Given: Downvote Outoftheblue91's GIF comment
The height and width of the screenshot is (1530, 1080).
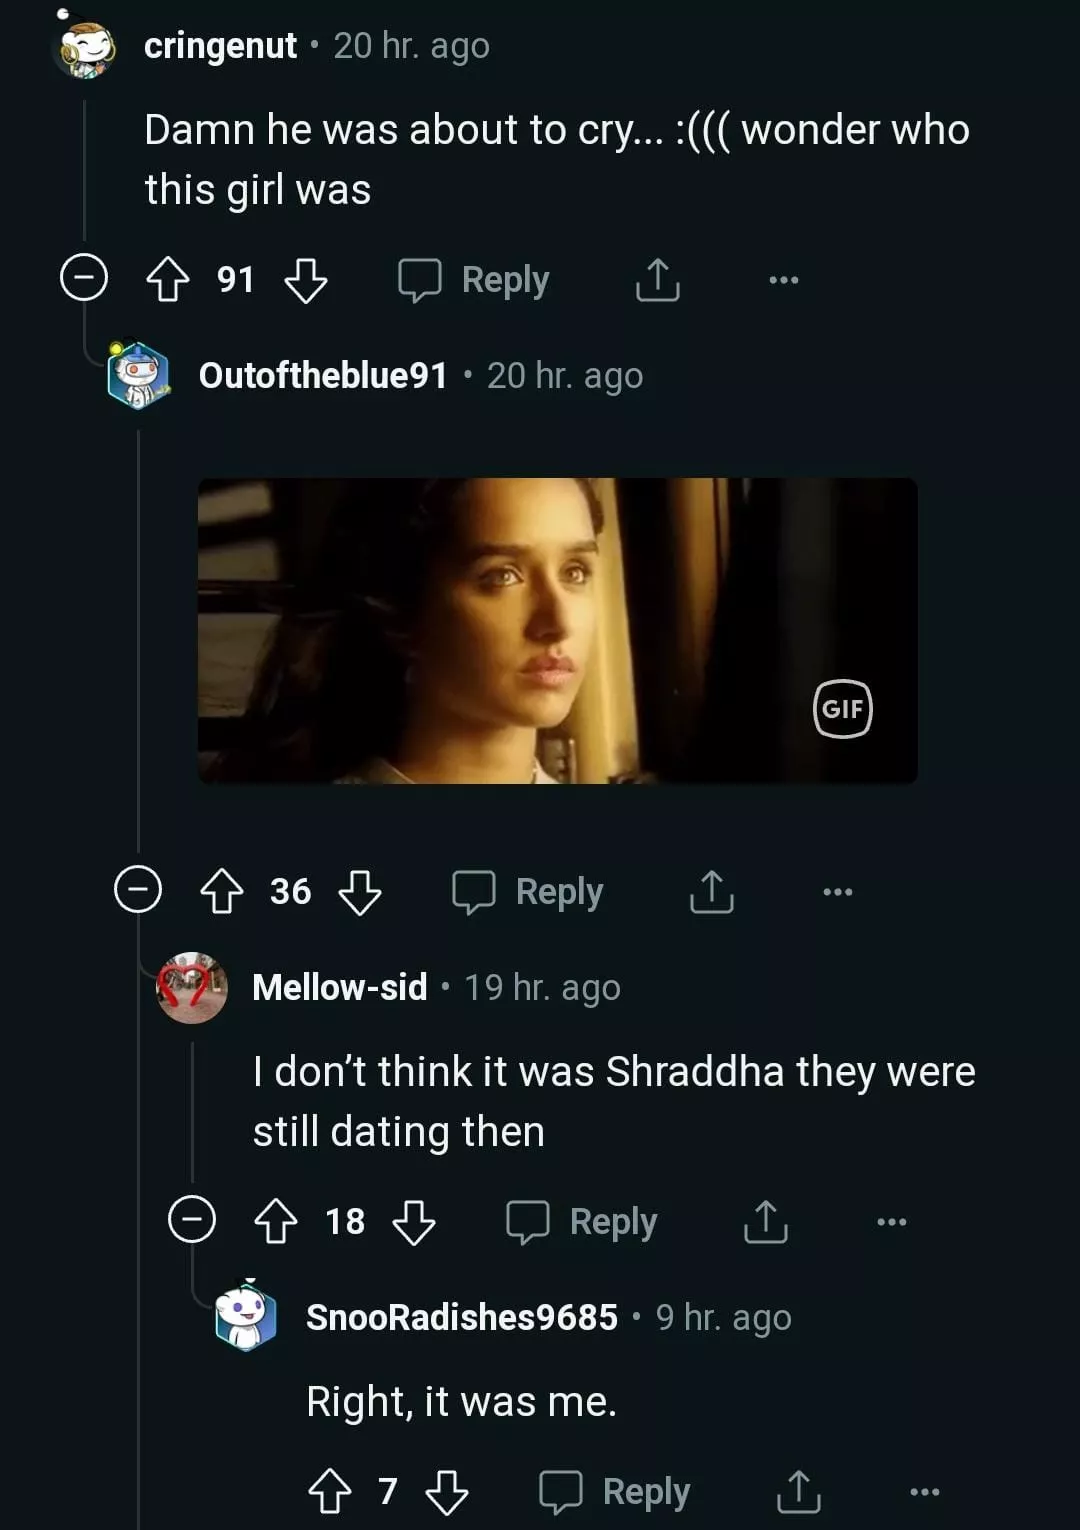Looking at the screenshot, I should click(360, 891).
